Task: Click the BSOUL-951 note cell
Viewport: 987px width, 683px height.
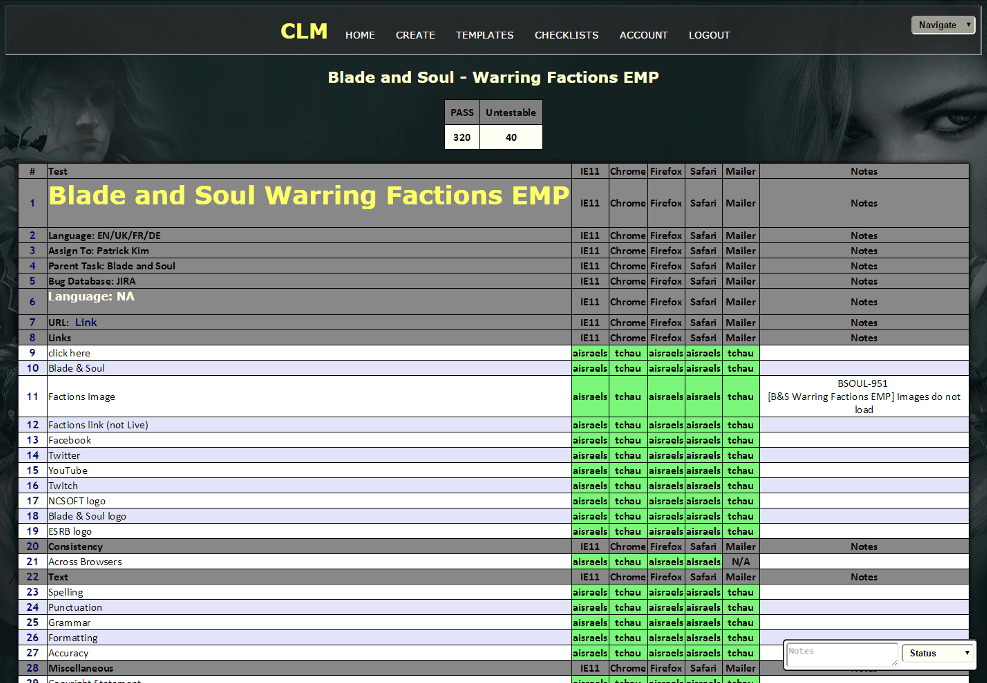Action: (x=864, y=397)
